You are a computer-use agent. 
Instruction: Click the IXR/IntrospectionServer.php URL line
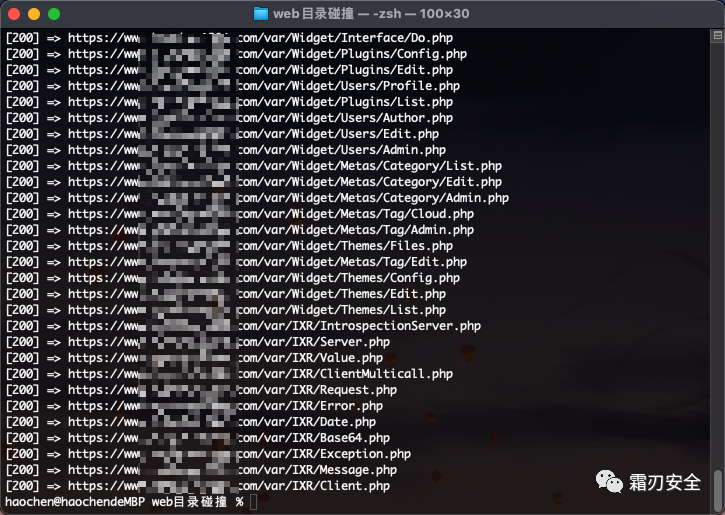coord(243,326)
